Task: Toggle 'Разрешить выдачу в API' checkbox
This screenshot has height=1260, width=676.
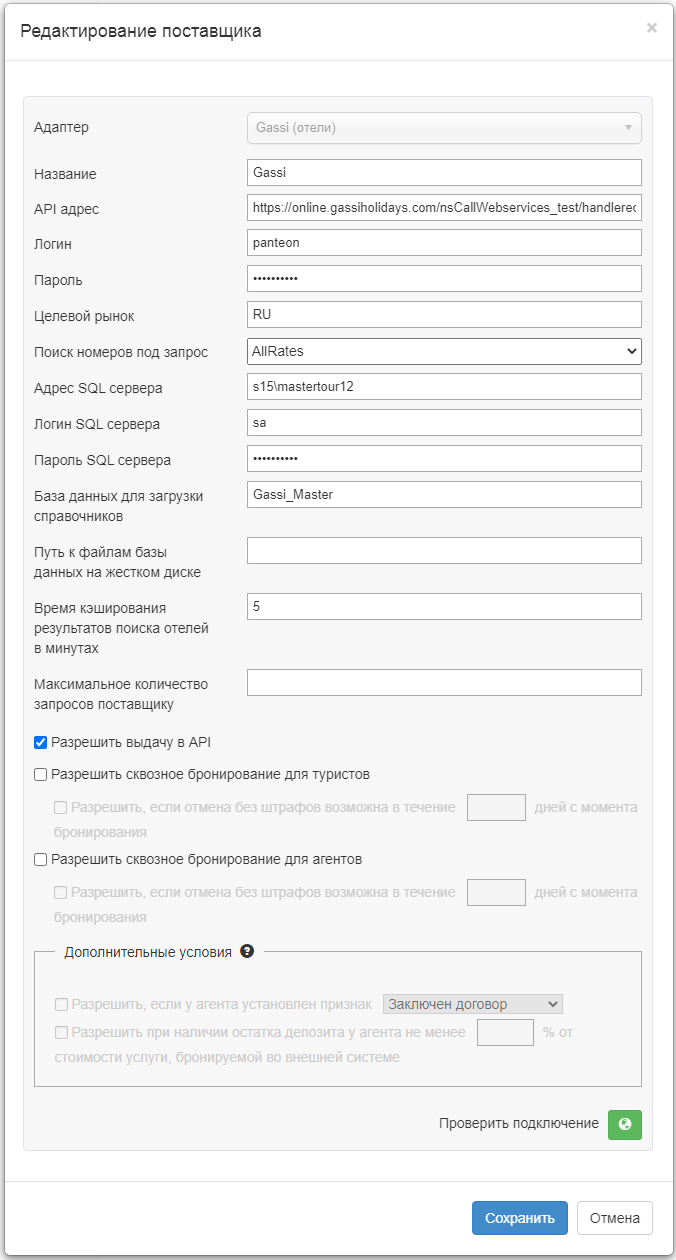Action: click(x=41, y=742)
